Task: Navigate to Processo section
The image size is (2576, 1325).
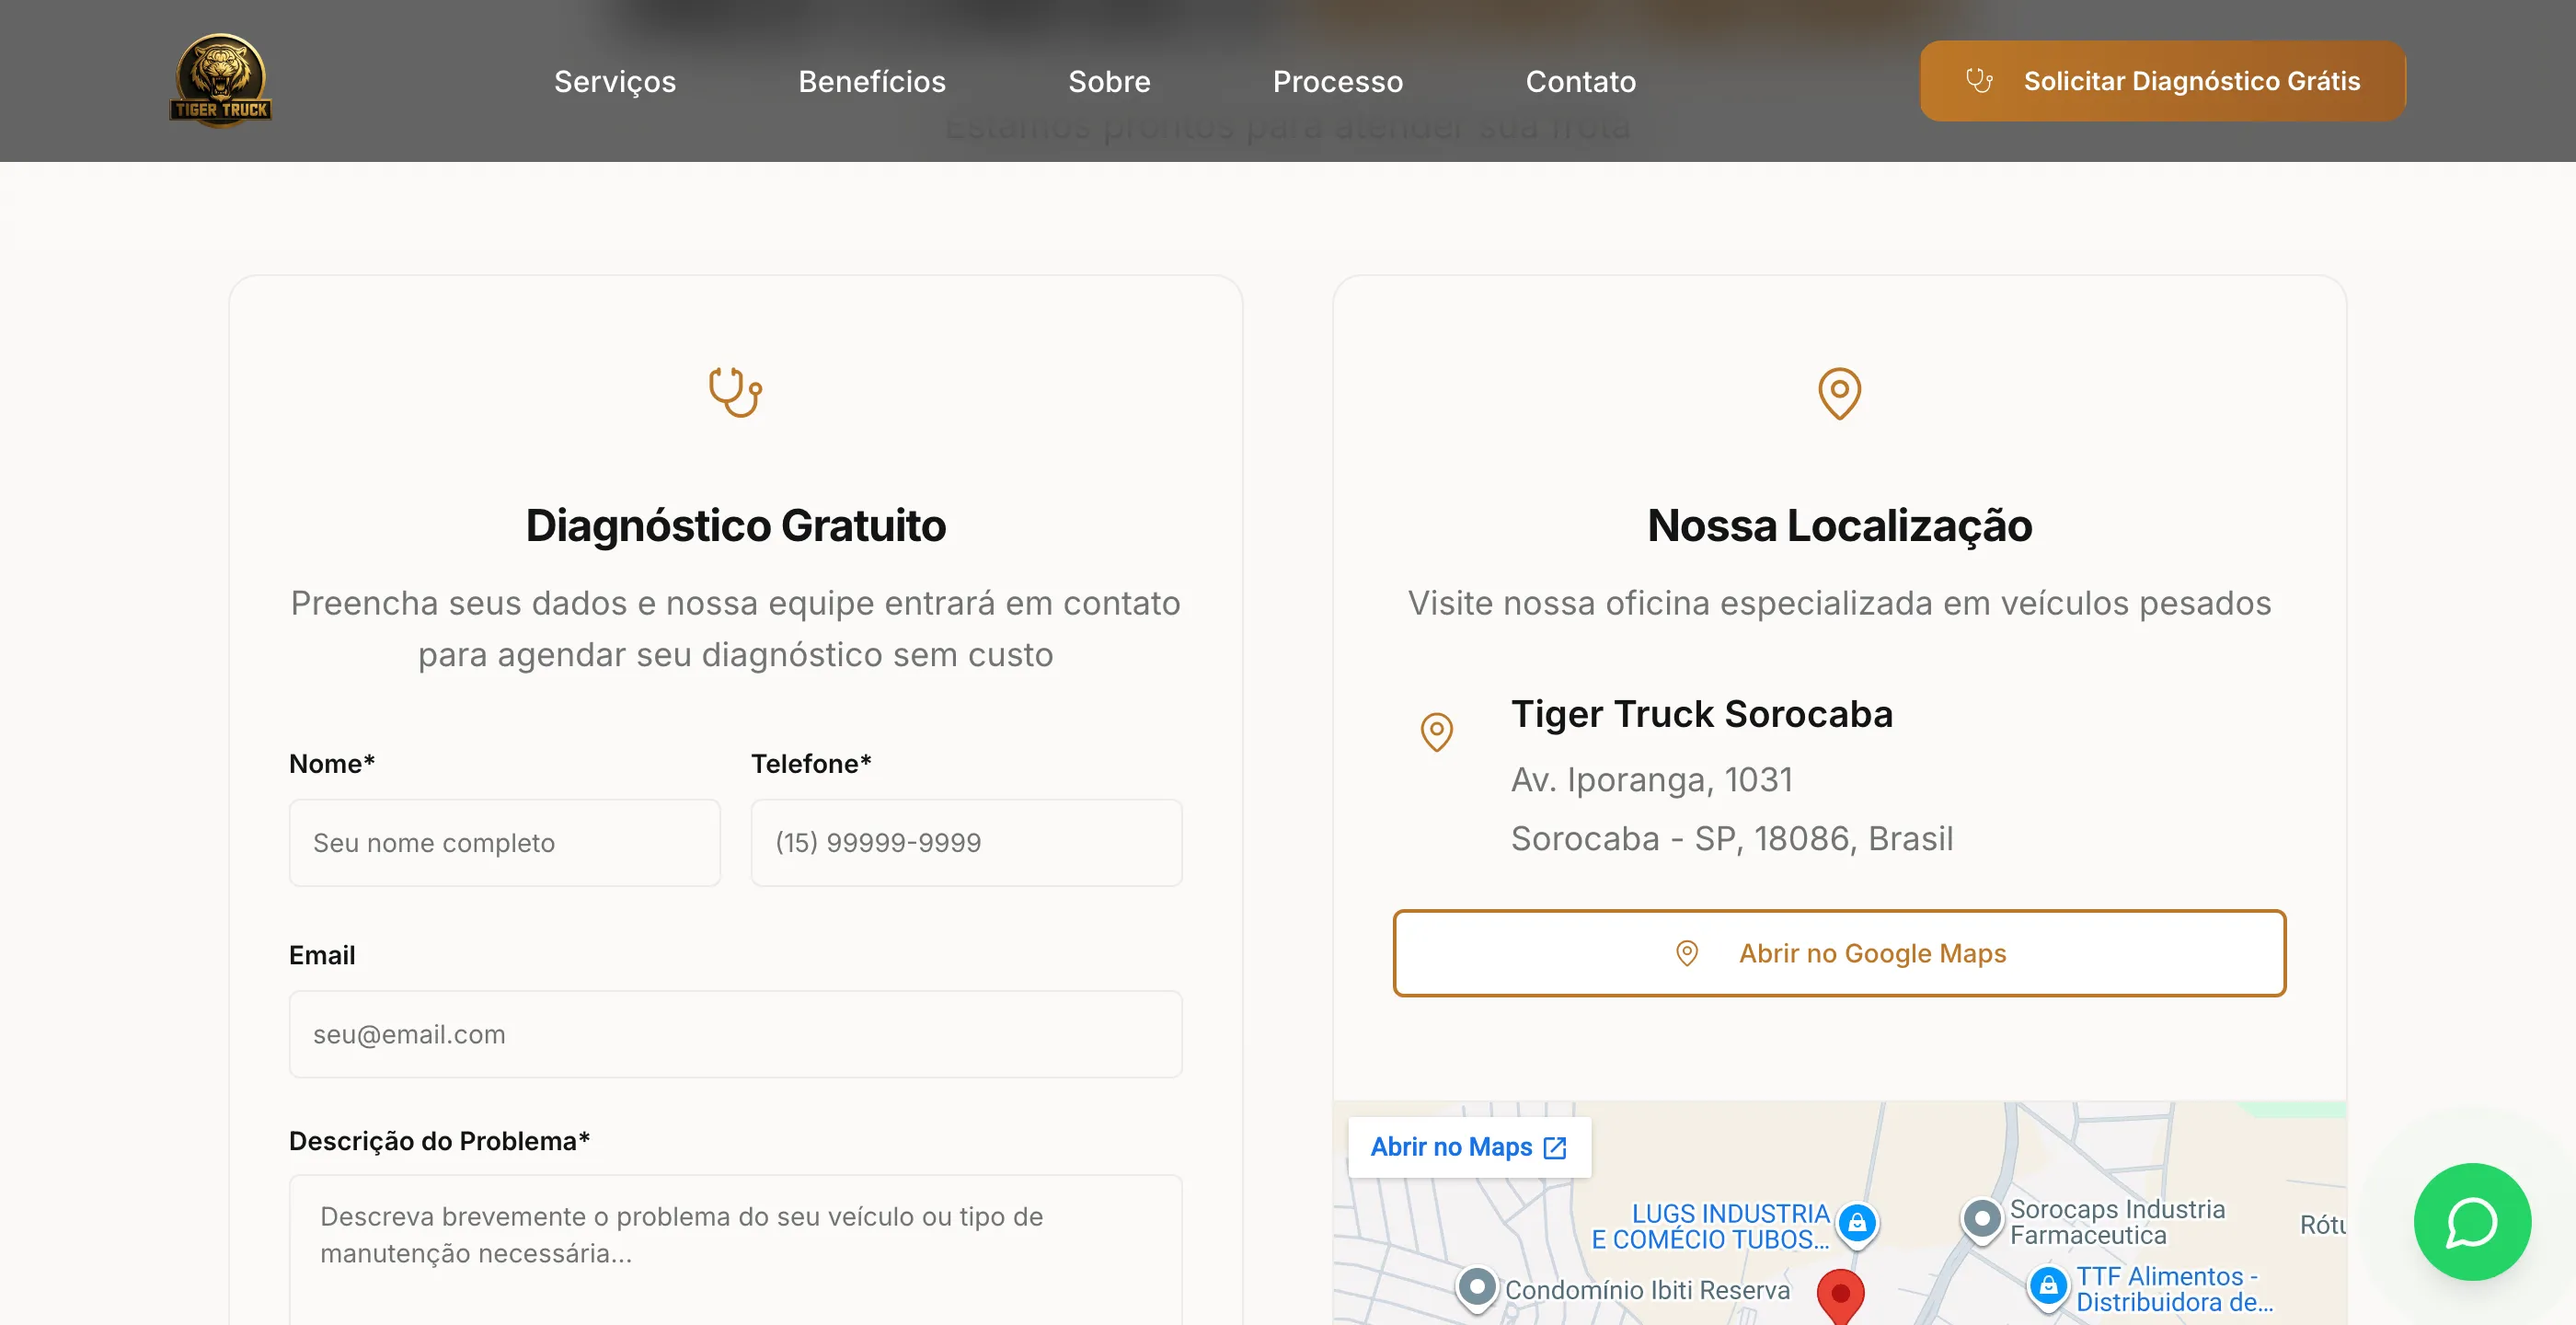Action: point(1338,81)
